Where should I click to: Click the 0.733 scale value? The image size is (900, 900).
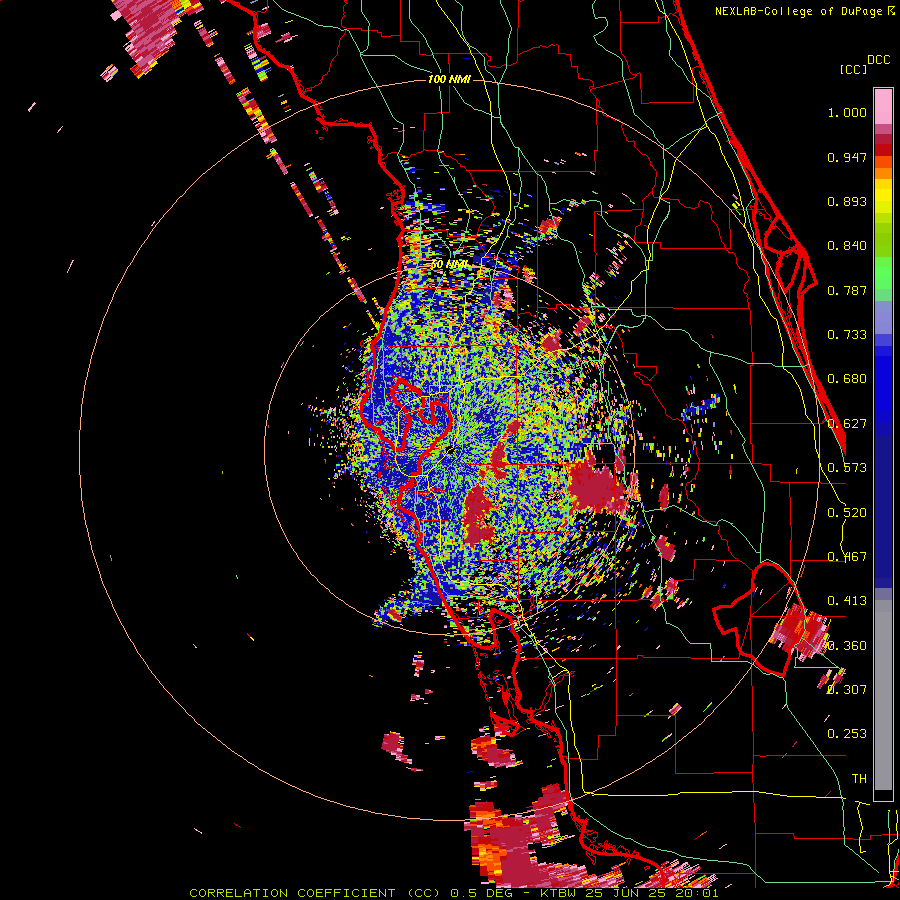847,335
